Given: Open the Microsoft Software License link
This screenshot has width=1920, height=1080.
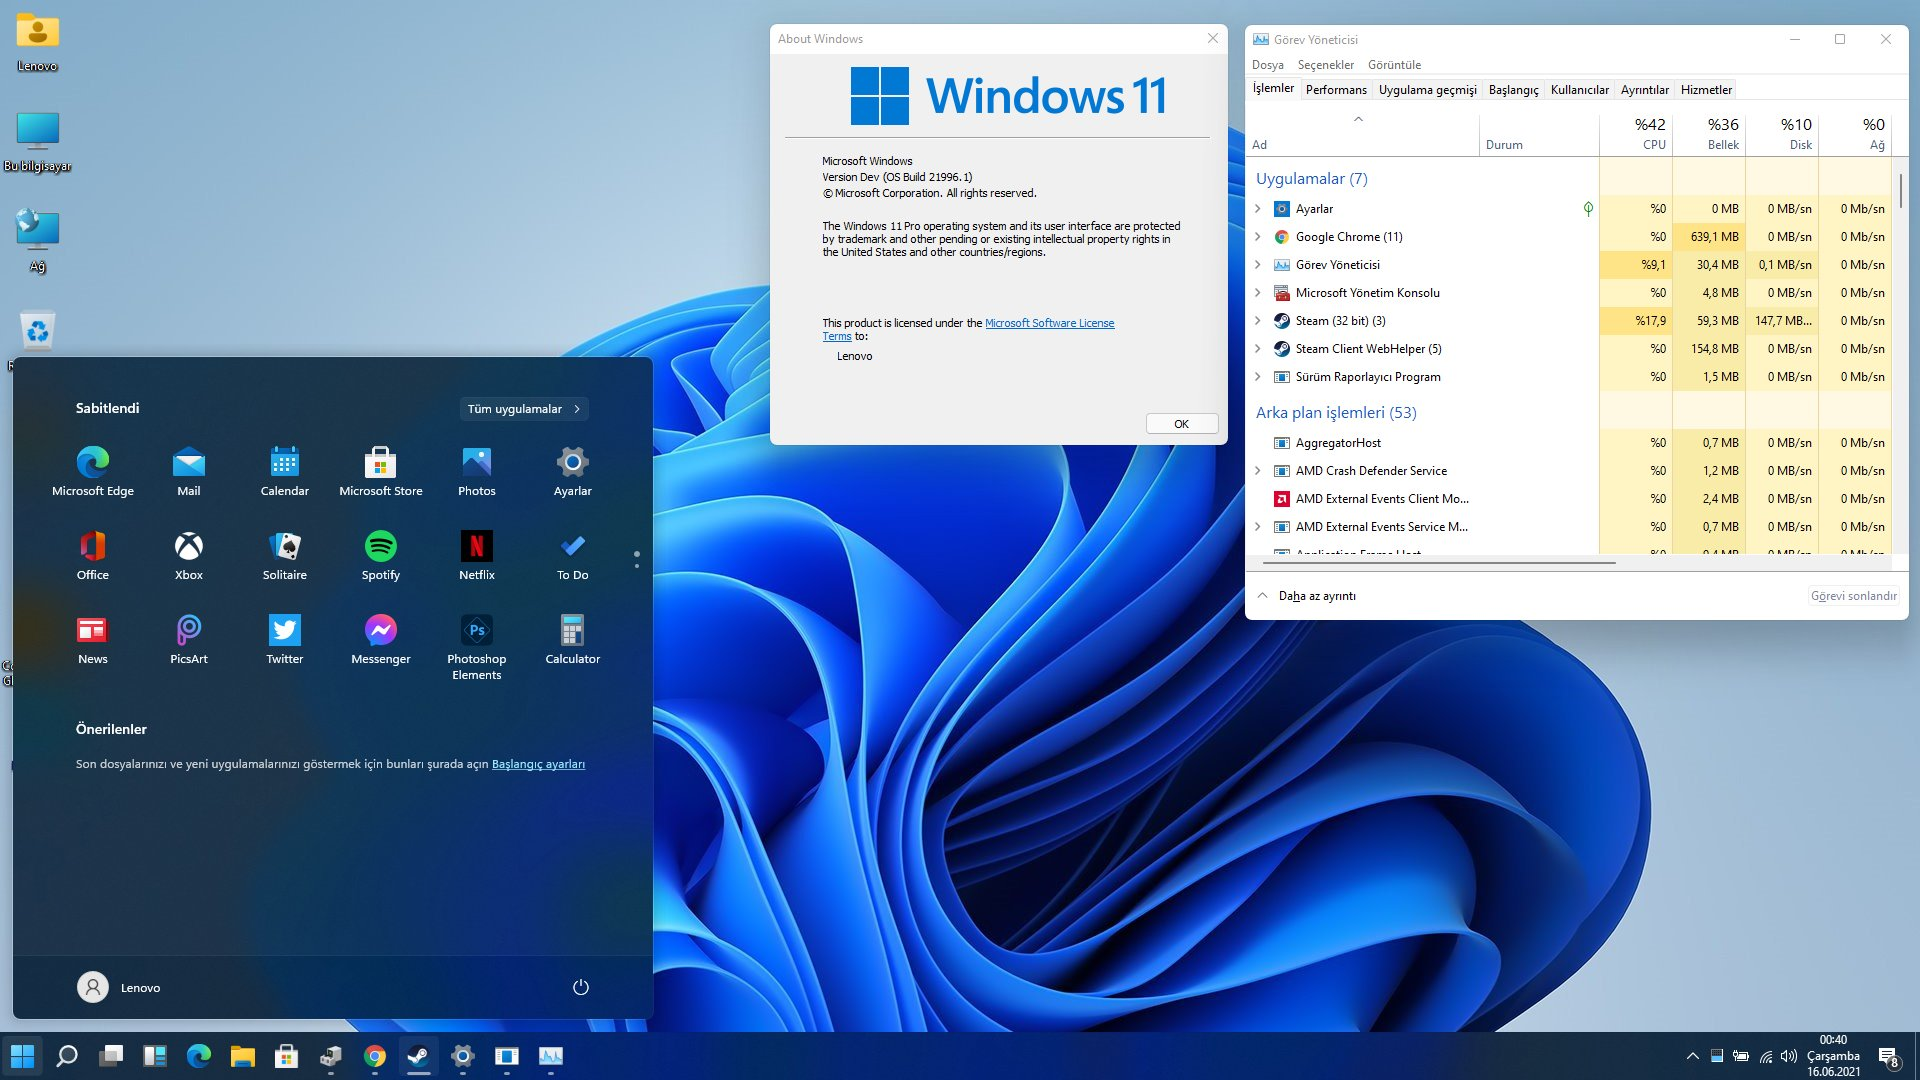Looking at the screenshot, I should (x=1049, y=323).
